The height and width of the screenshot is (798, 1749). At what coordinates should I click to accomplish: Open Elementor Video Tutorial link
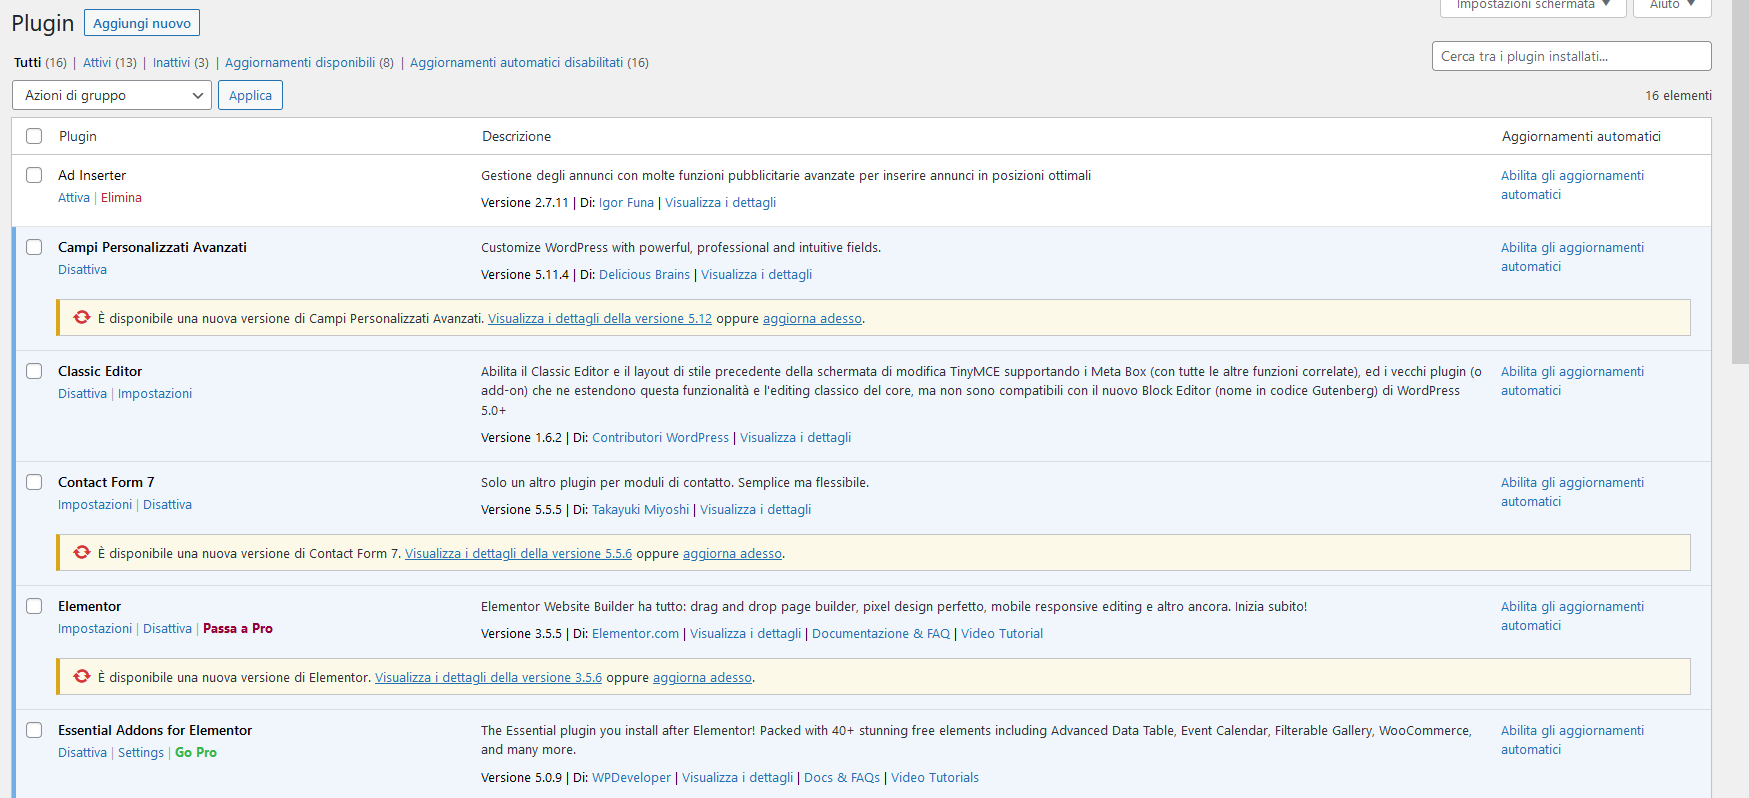point(1002,634)
